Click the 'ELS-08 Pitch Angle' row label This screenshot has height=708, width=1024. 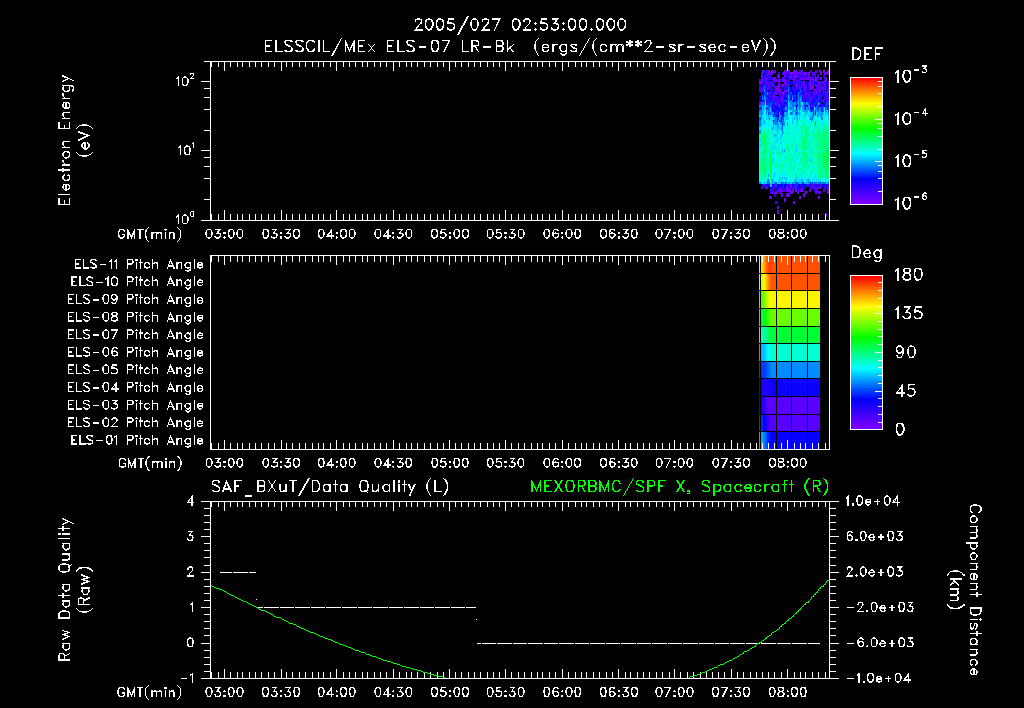135,317
